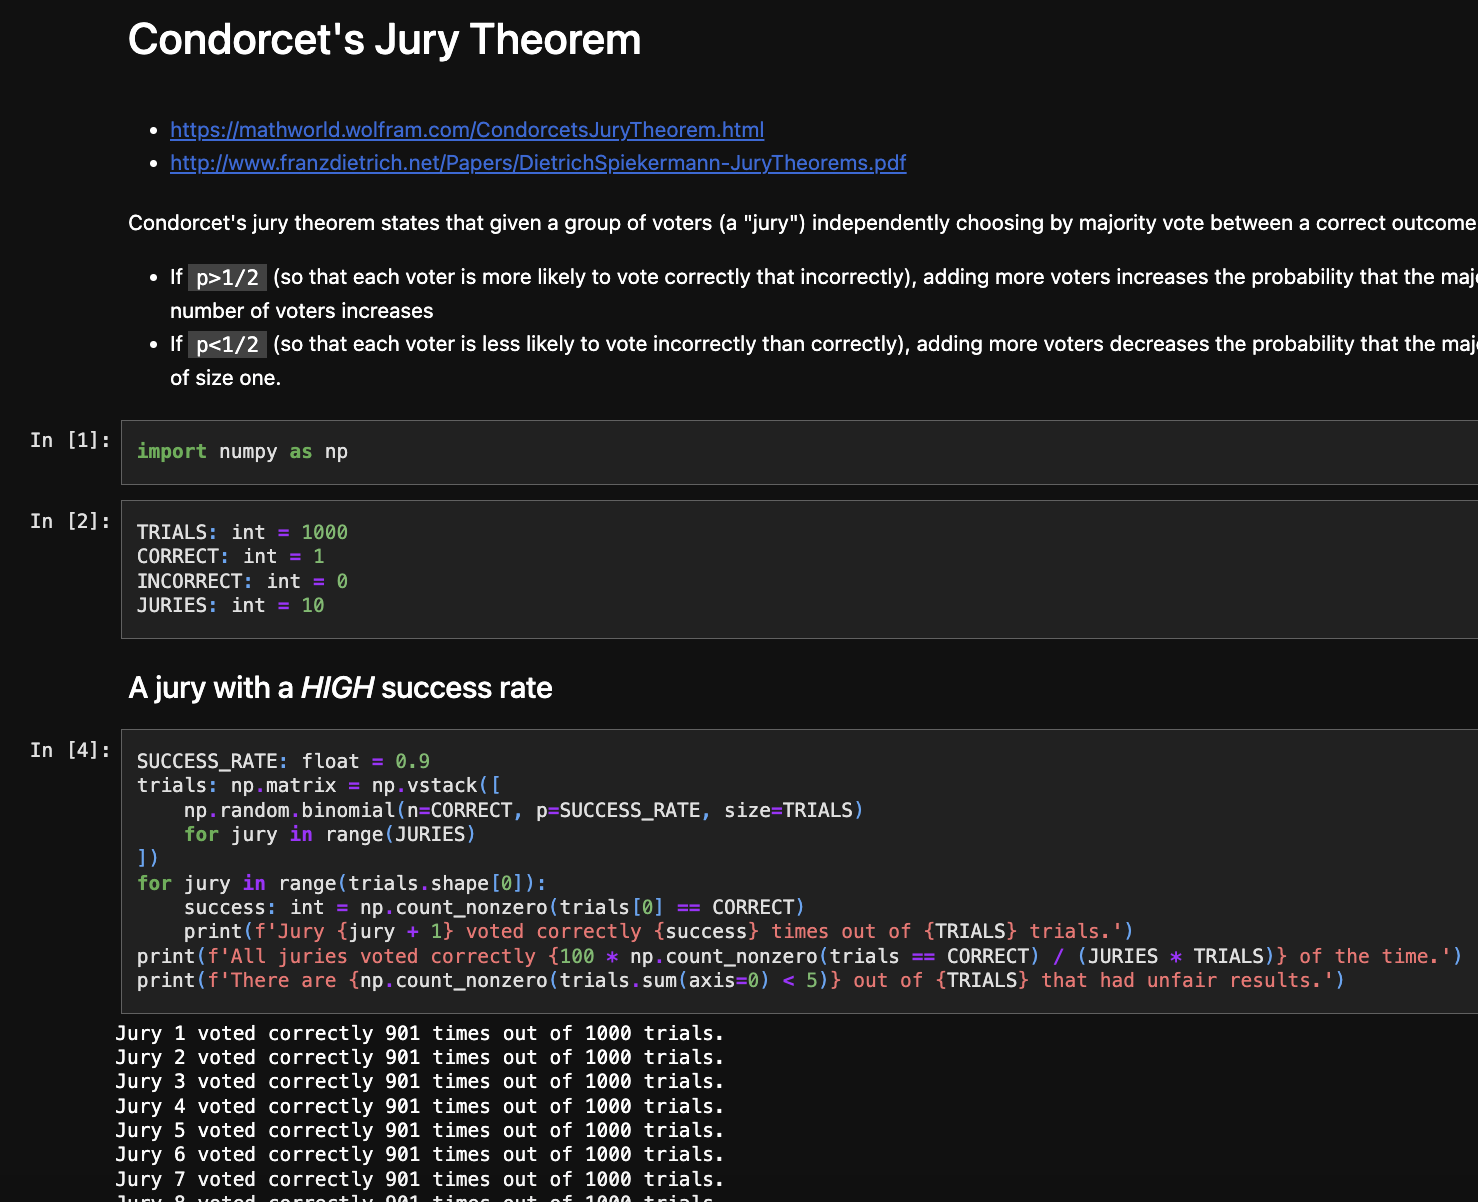Select the In [1] cell prompt

[x=69, y=440]
